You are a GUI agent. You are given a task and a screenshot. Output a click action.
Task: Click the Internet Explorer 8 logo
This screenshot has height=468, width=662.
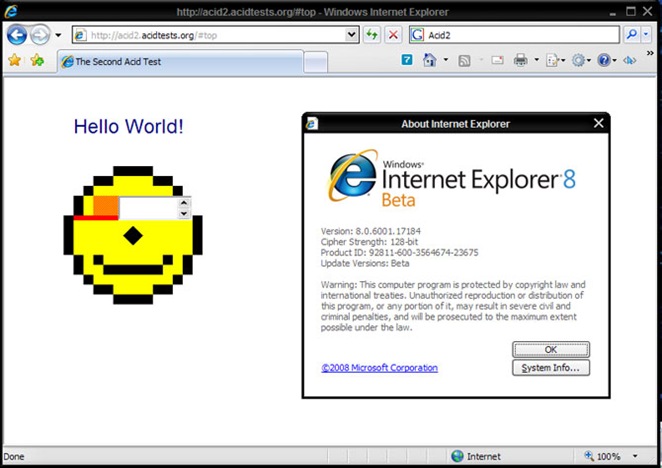(452, 178)
